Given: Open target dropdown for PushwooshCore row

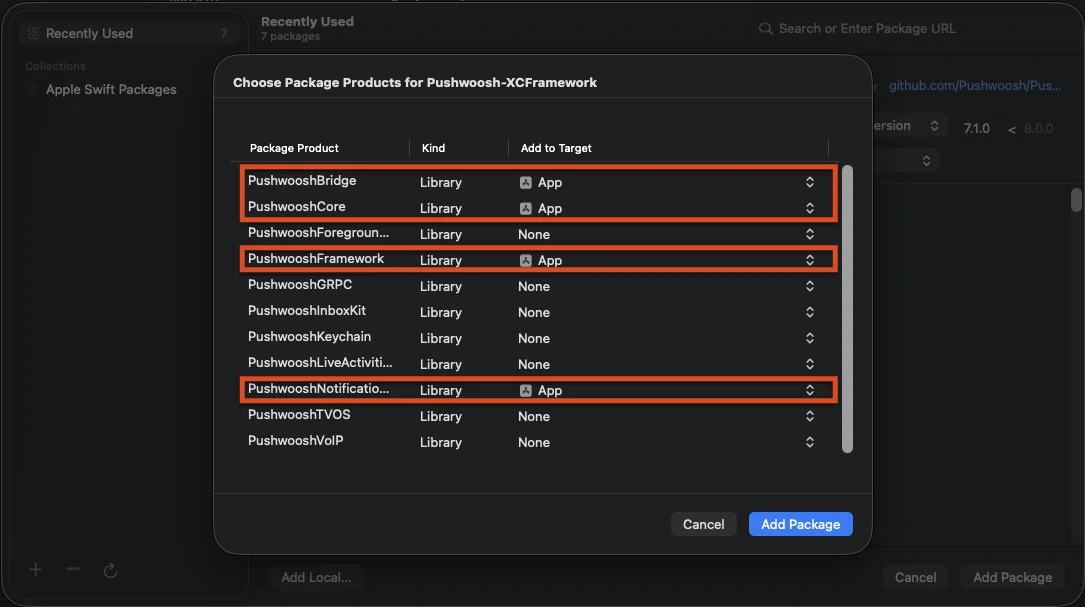Looking at the screenshot, I should (810, 208).
